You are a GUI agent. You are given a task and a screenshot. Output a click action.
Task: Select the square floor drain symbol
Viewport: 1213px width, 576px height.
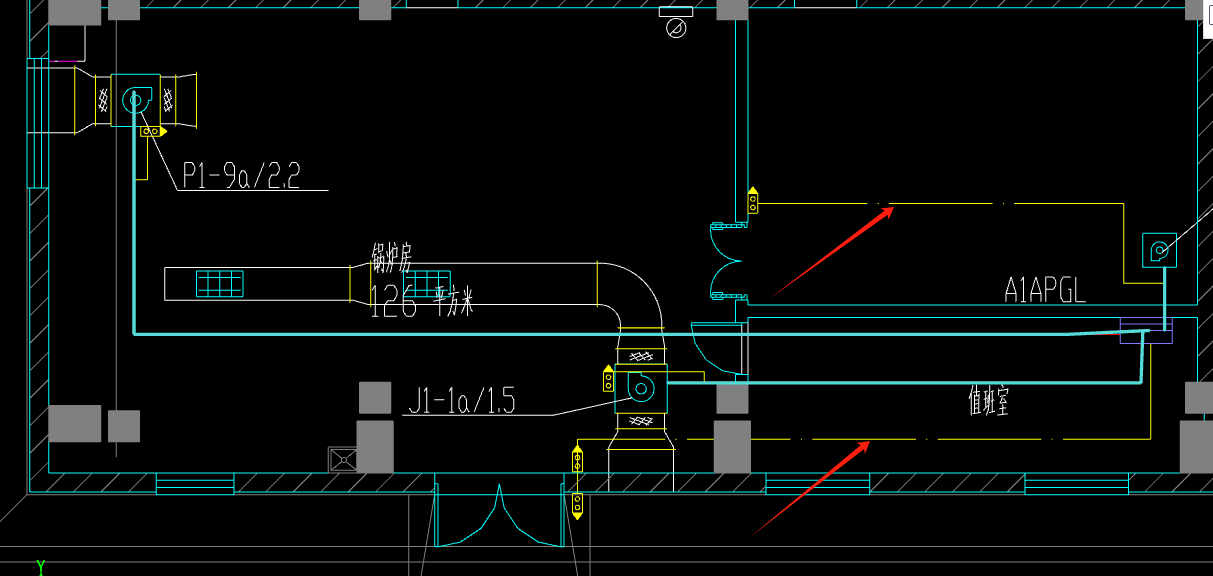click(x=343, y=459)
